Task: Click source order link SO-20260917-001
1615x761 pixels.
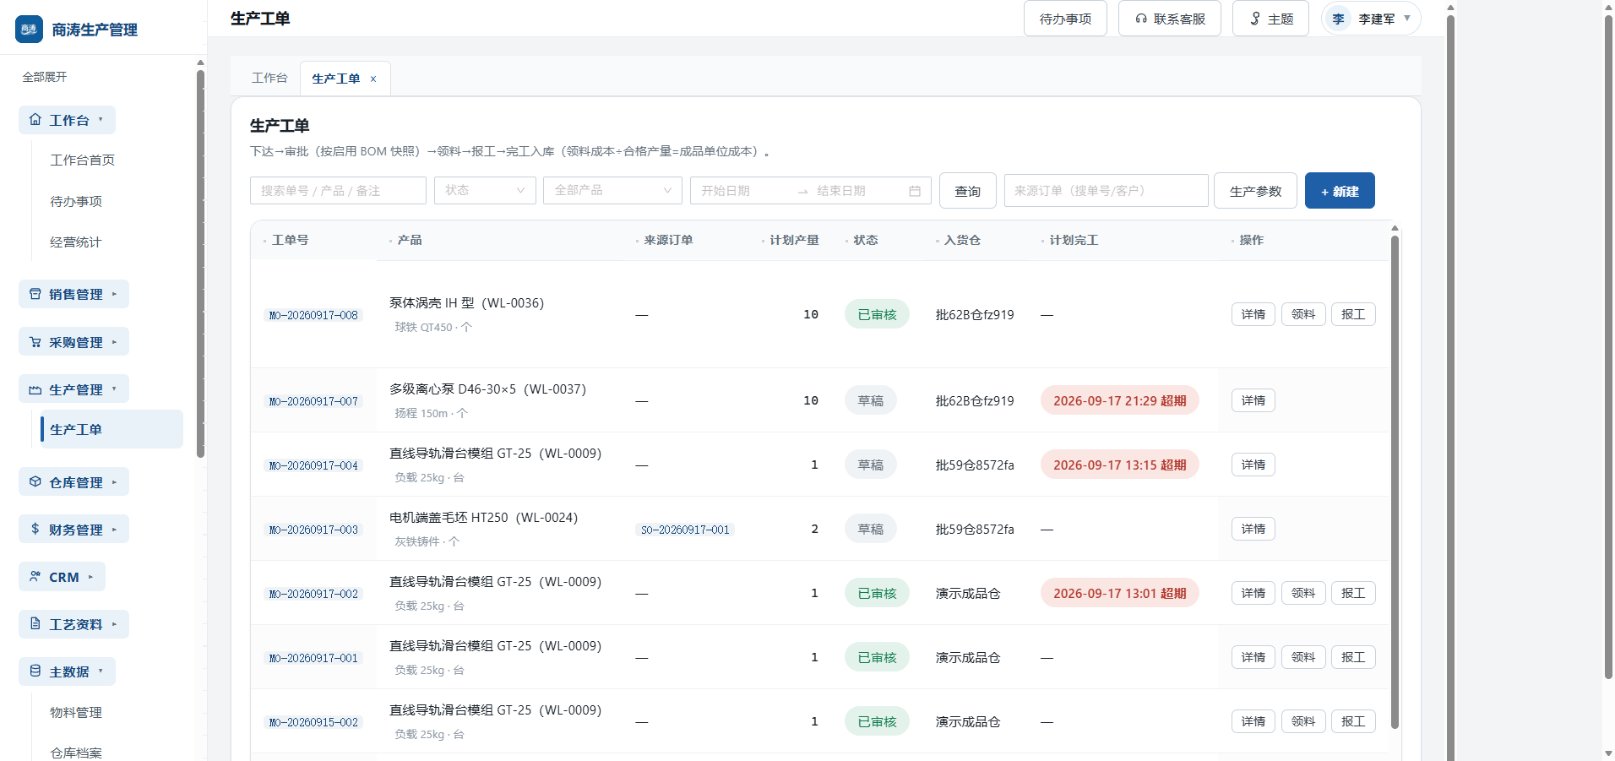Action: coord(685,530)
